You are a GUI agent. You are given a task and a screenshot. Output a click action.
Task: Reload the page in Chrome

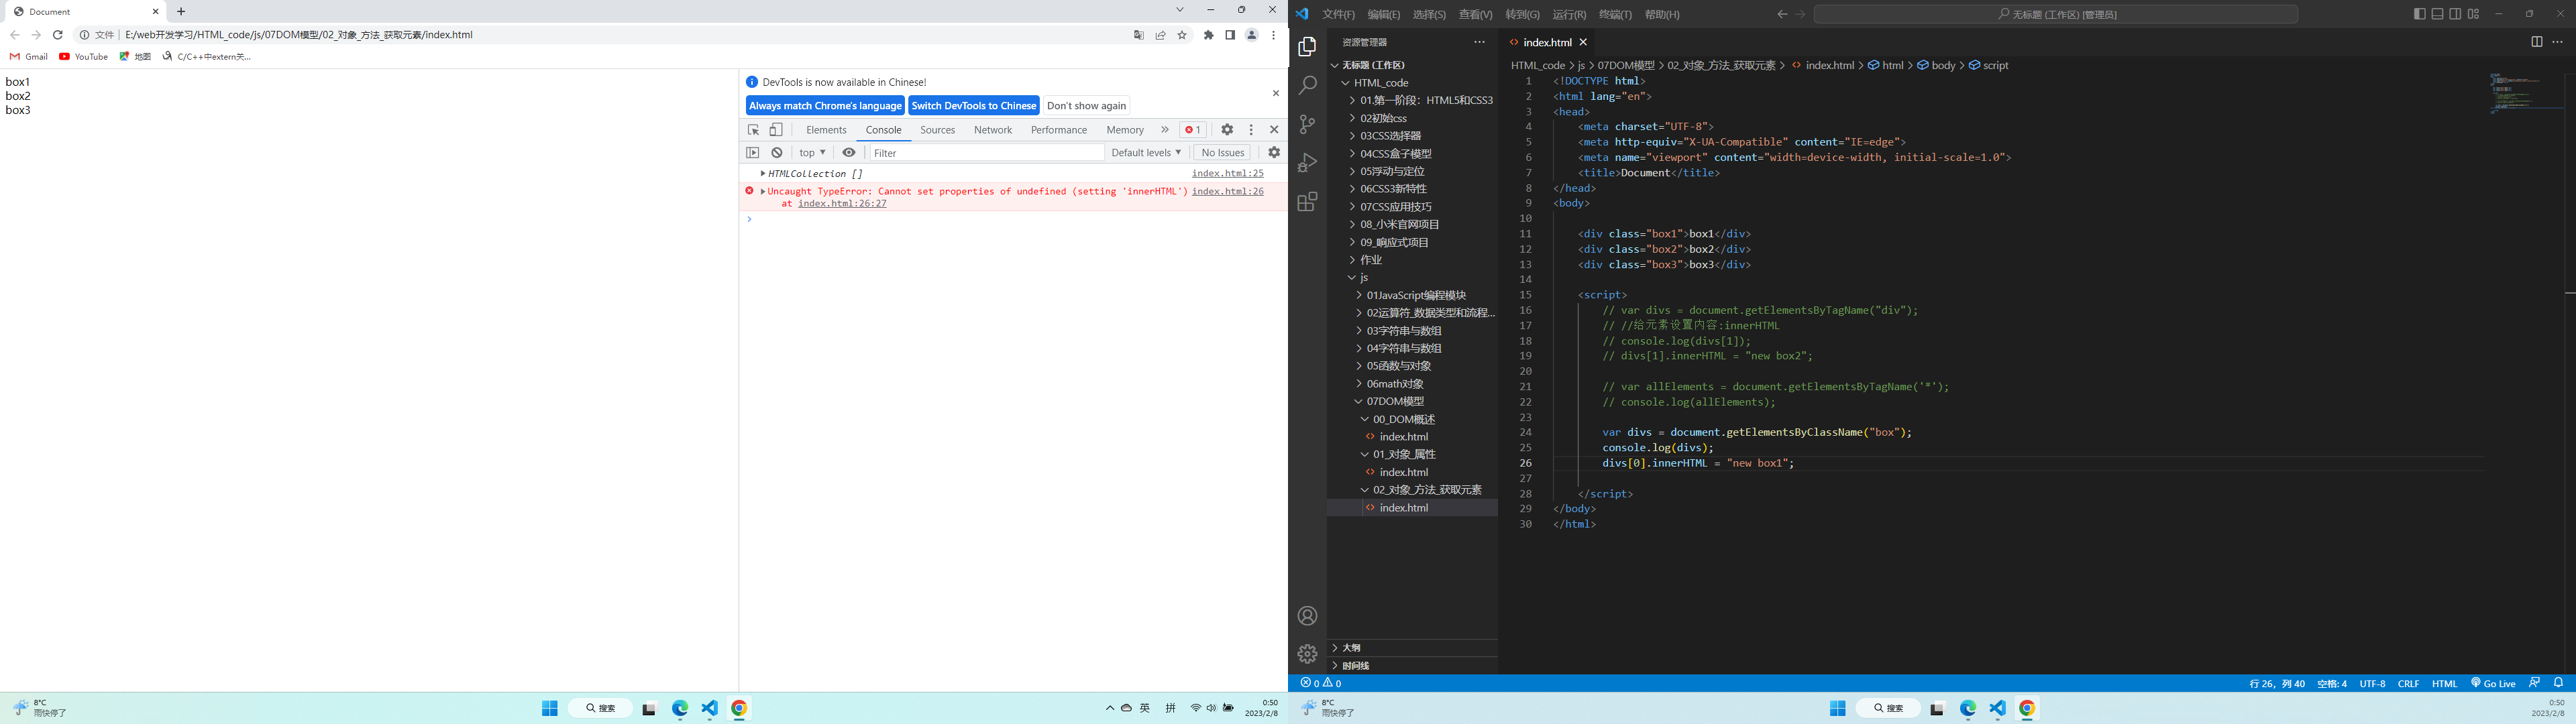coord(58,35)
